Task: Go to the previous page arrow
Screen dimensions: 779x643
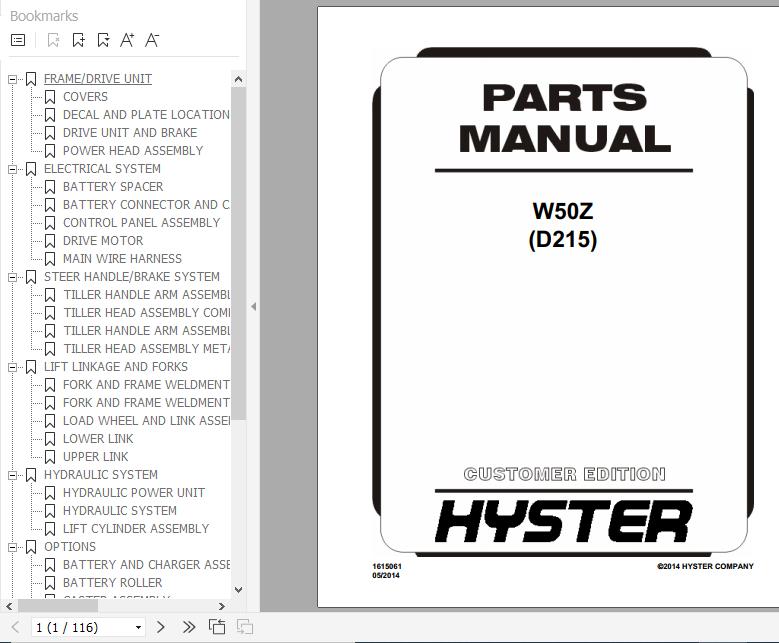Action: pyautogui.click(x=15, y=627)
